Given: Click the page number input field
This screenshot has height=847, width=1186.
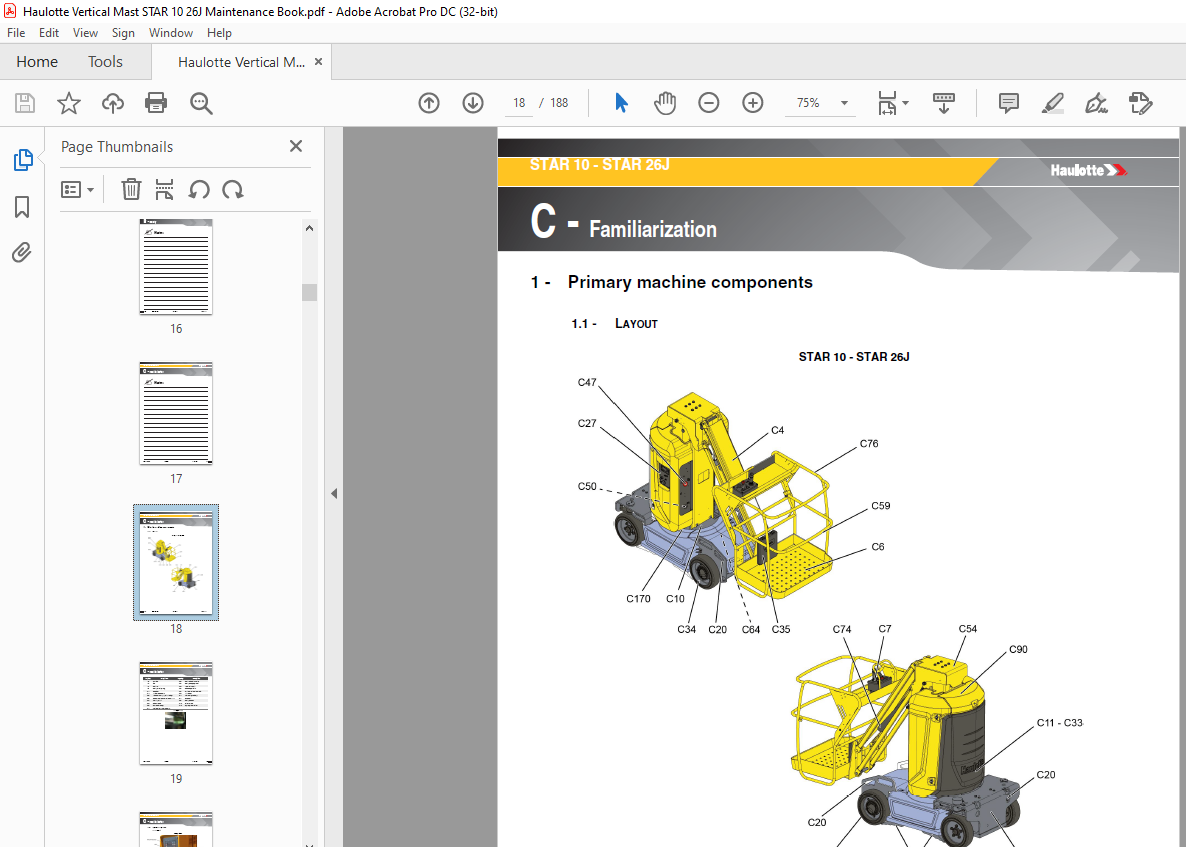Looking at the screenshot, I should (x=519, y=103).
